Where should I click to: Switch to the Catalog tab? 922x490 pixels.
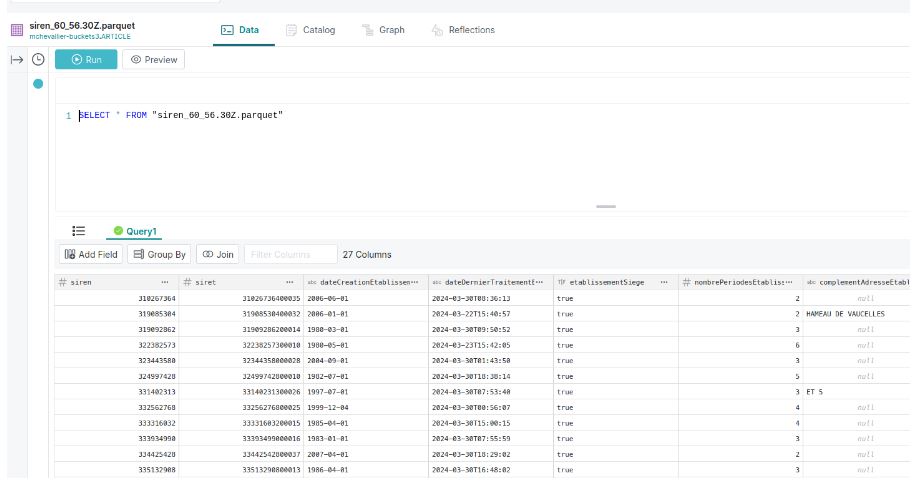coord(311,30)
